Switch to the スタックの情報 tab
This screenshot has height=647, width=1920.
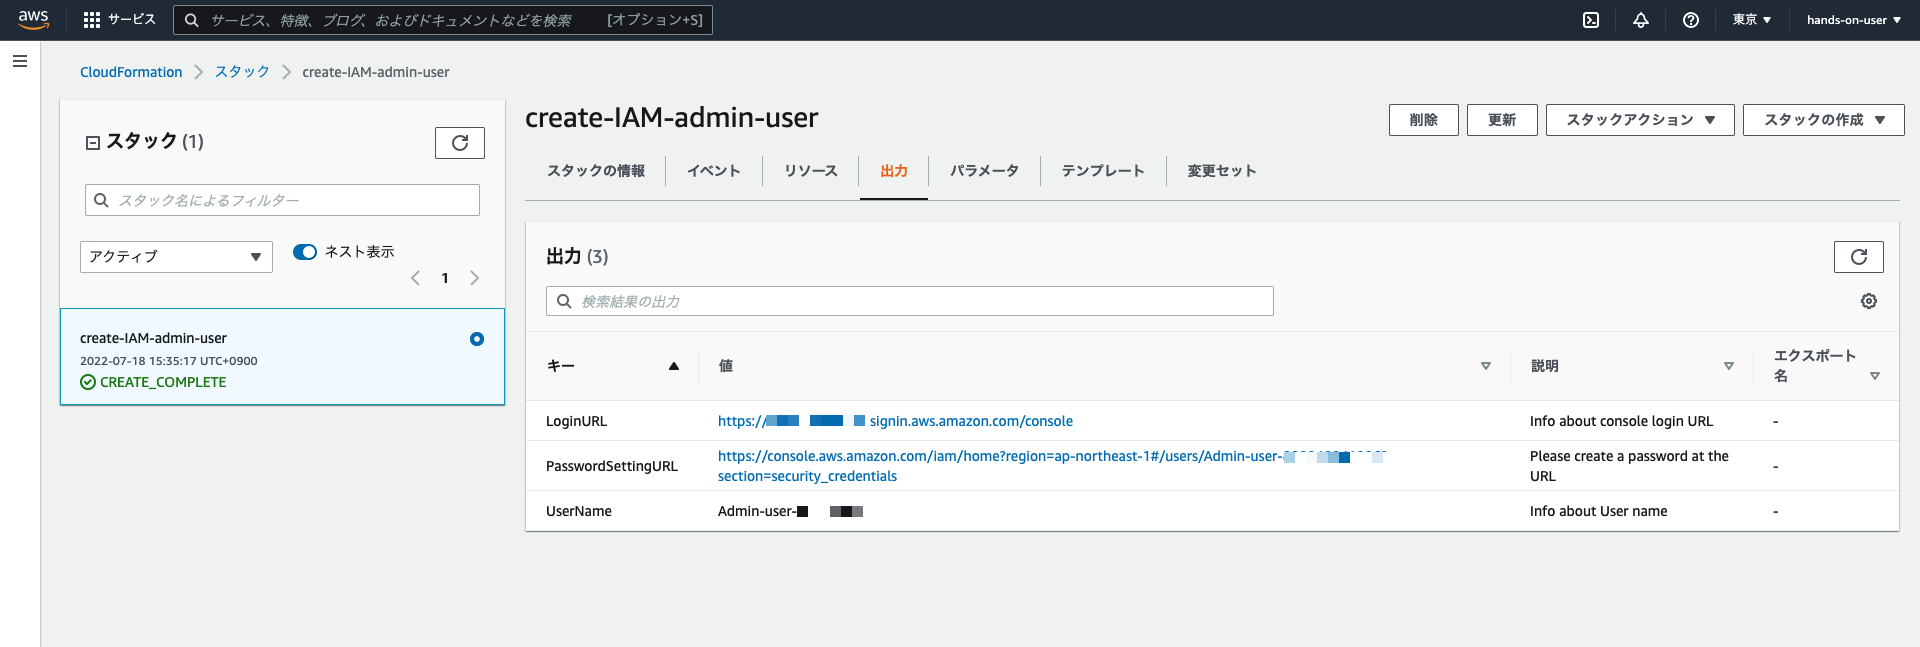[596, 171]
